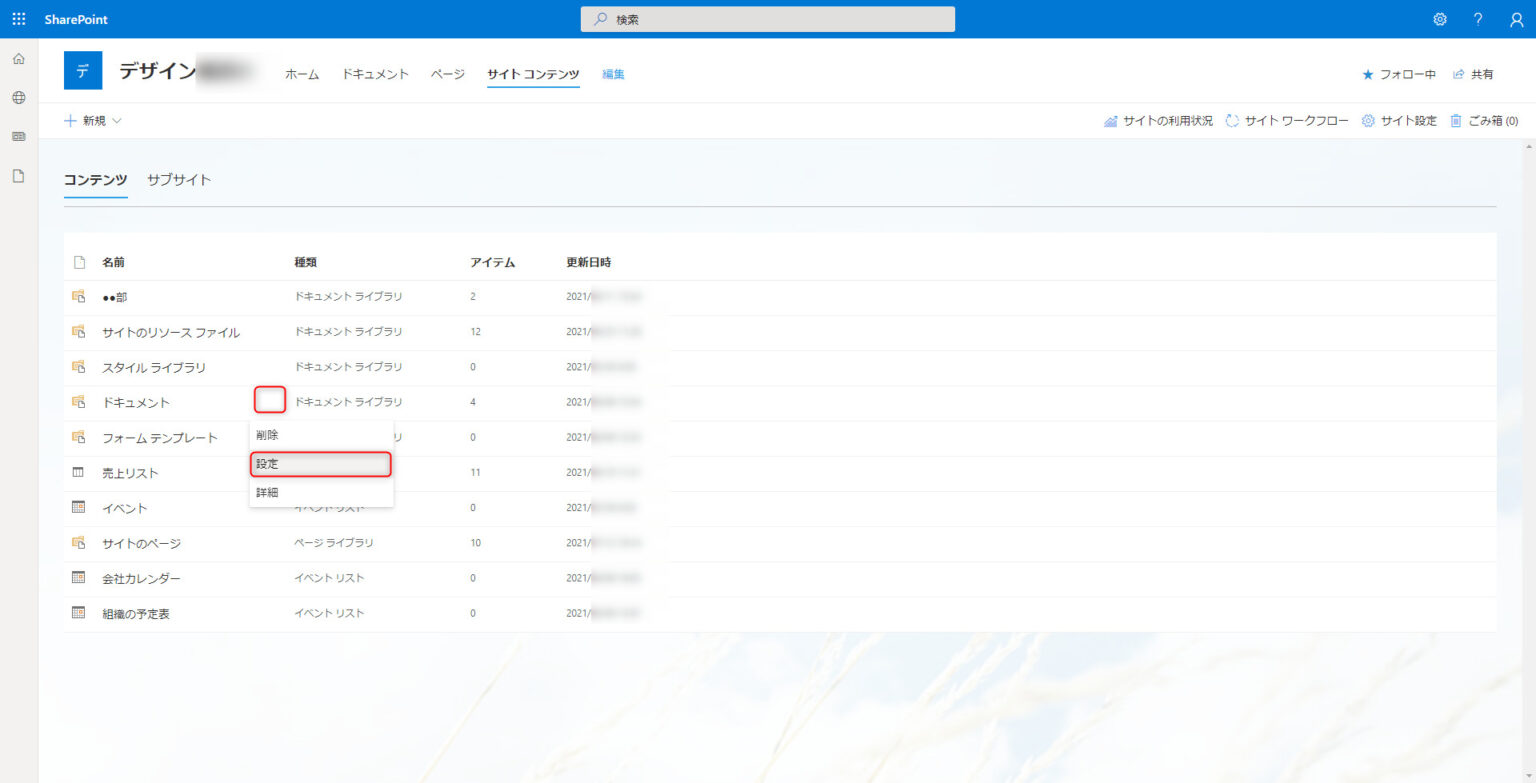
Task: Switch to the サブサイト tab
Action: coord(178,180)
